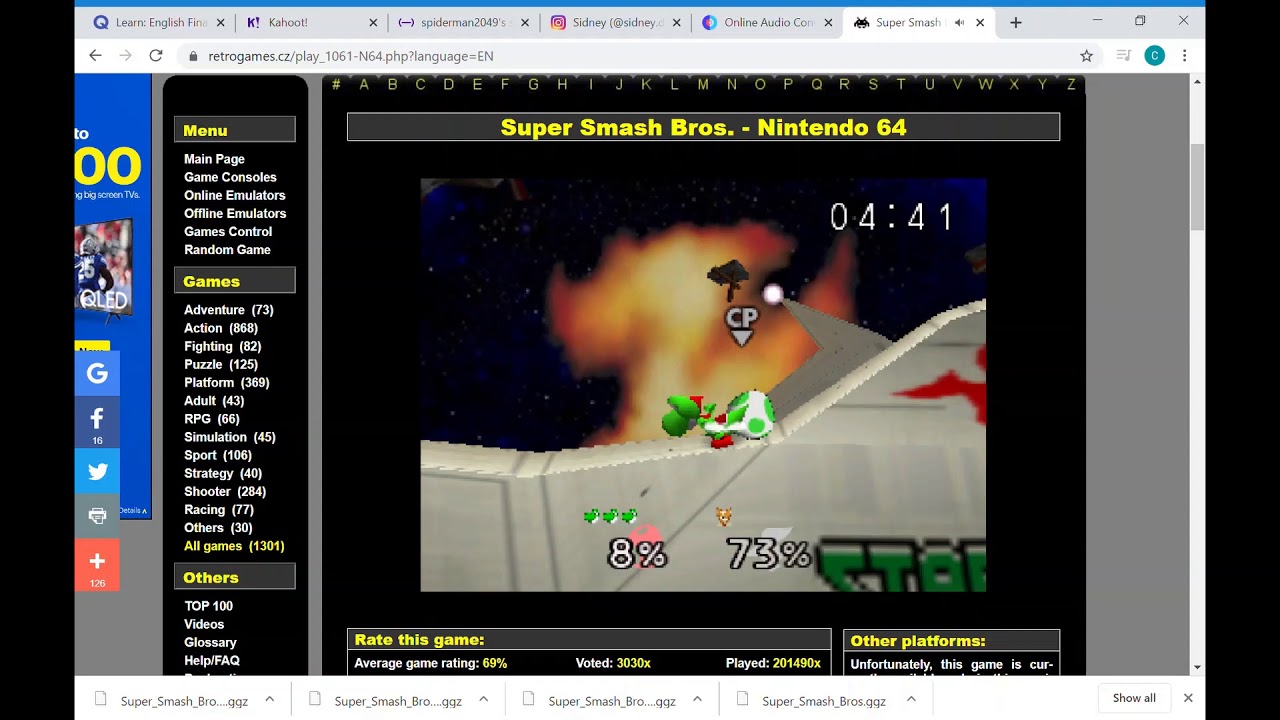Open Random Game link

tap(227, 249)
